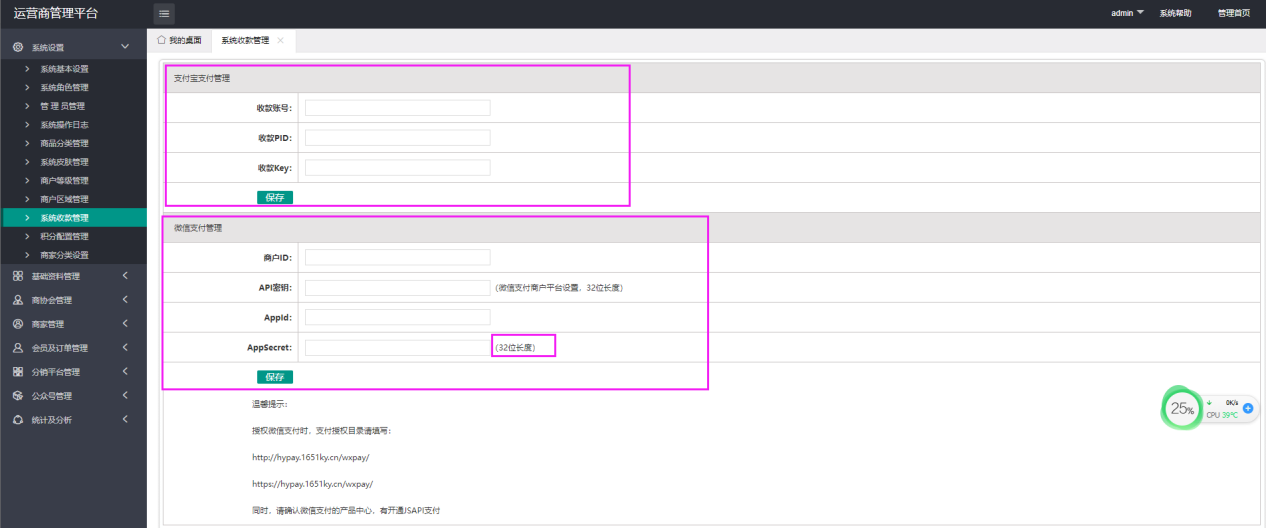Viewport: 1266px width, 528px height.
Task: Click the AppSecret input field
Action: point(397,348)
